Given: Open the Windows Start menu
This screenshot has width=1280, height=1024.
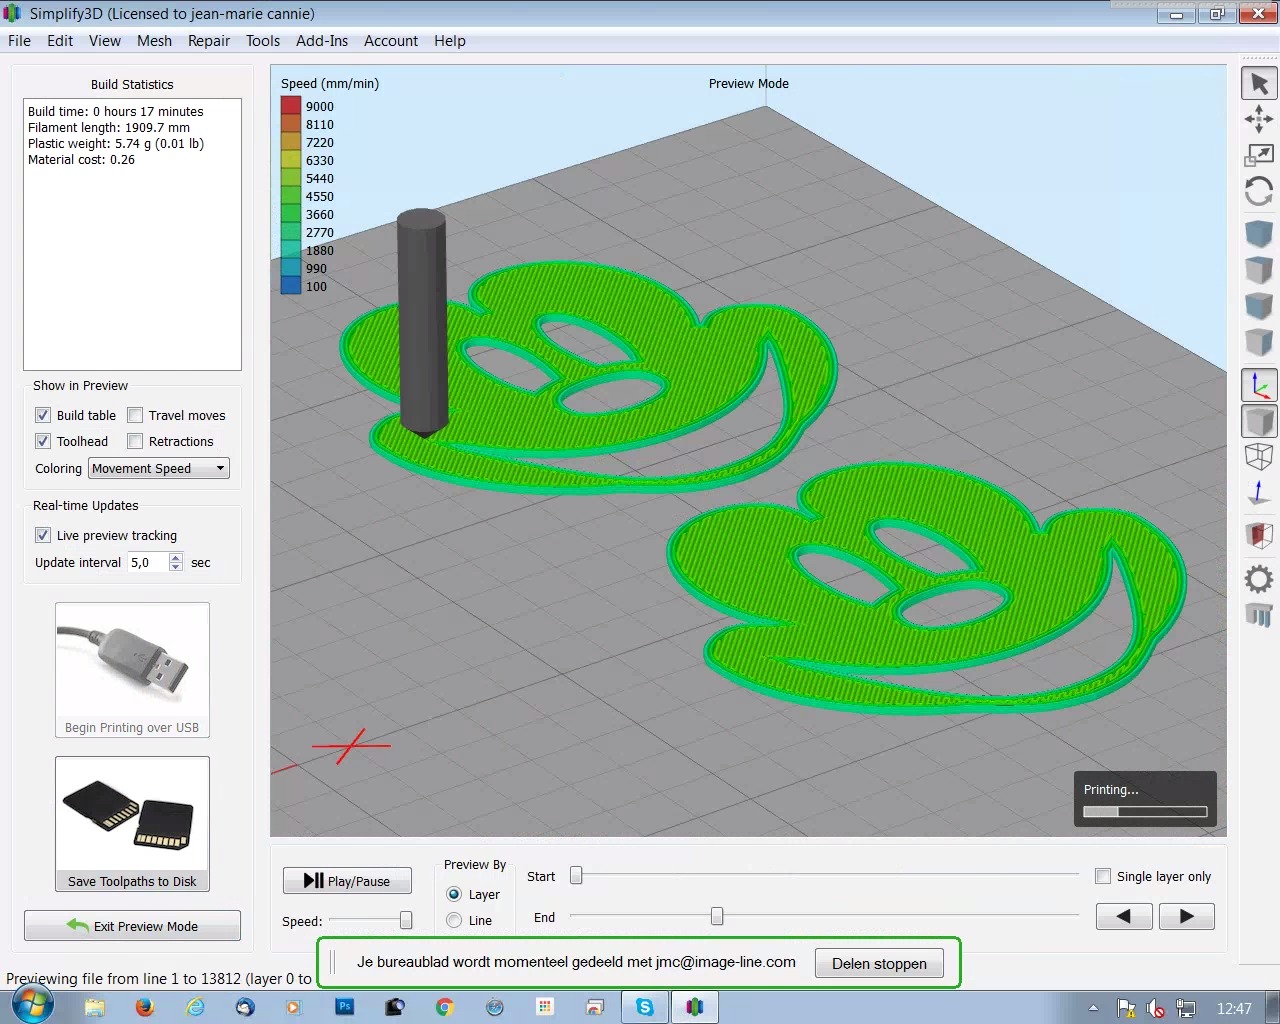Looking at the screenshot, I should [x=32, y=1006].
